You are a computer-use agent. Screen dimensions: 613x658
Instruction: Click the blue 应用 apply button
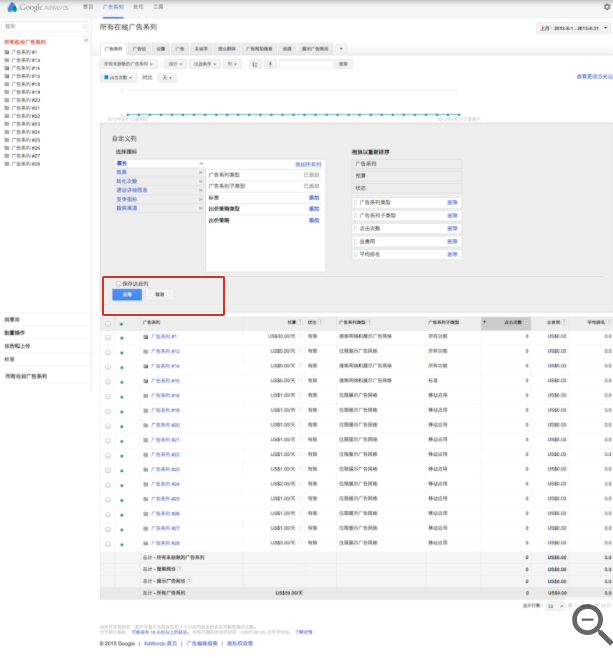[127, 295]
